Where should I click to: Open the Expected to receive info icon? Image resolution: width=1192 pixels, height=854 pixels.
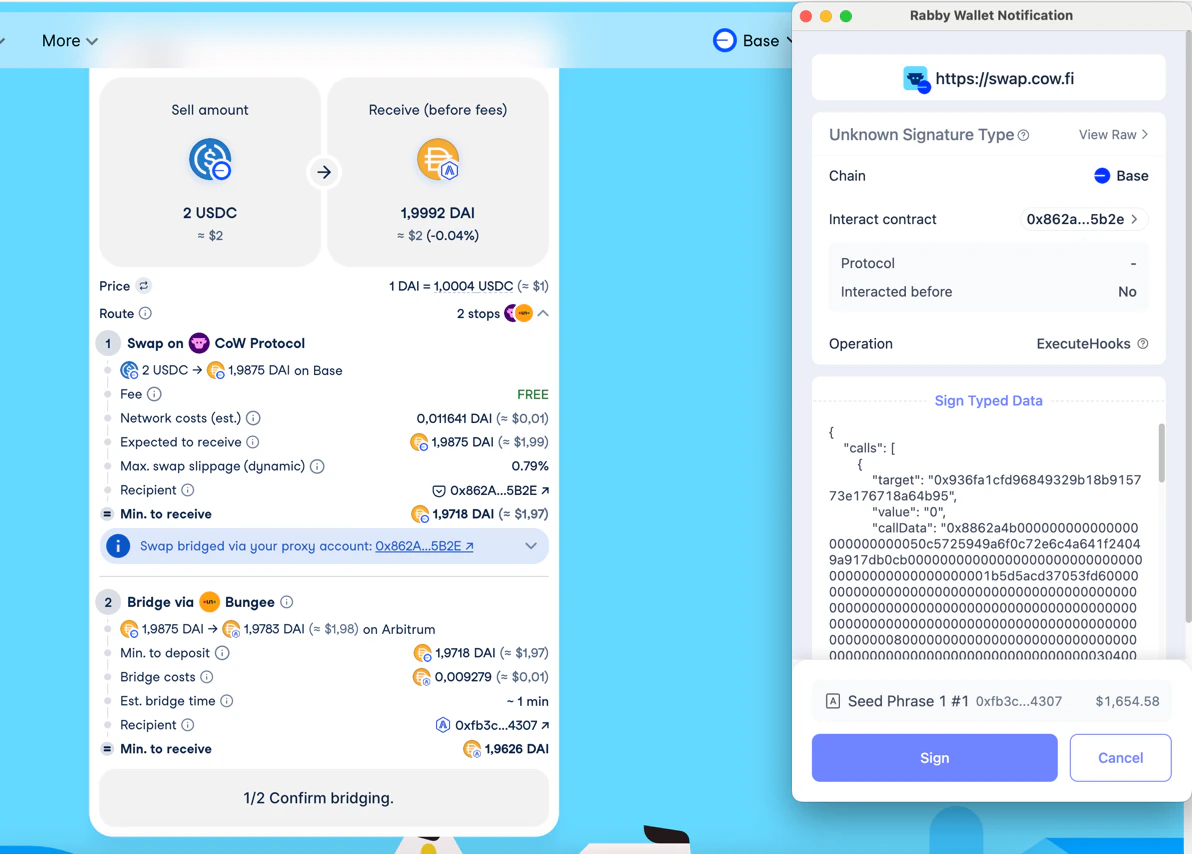(253, 442)
